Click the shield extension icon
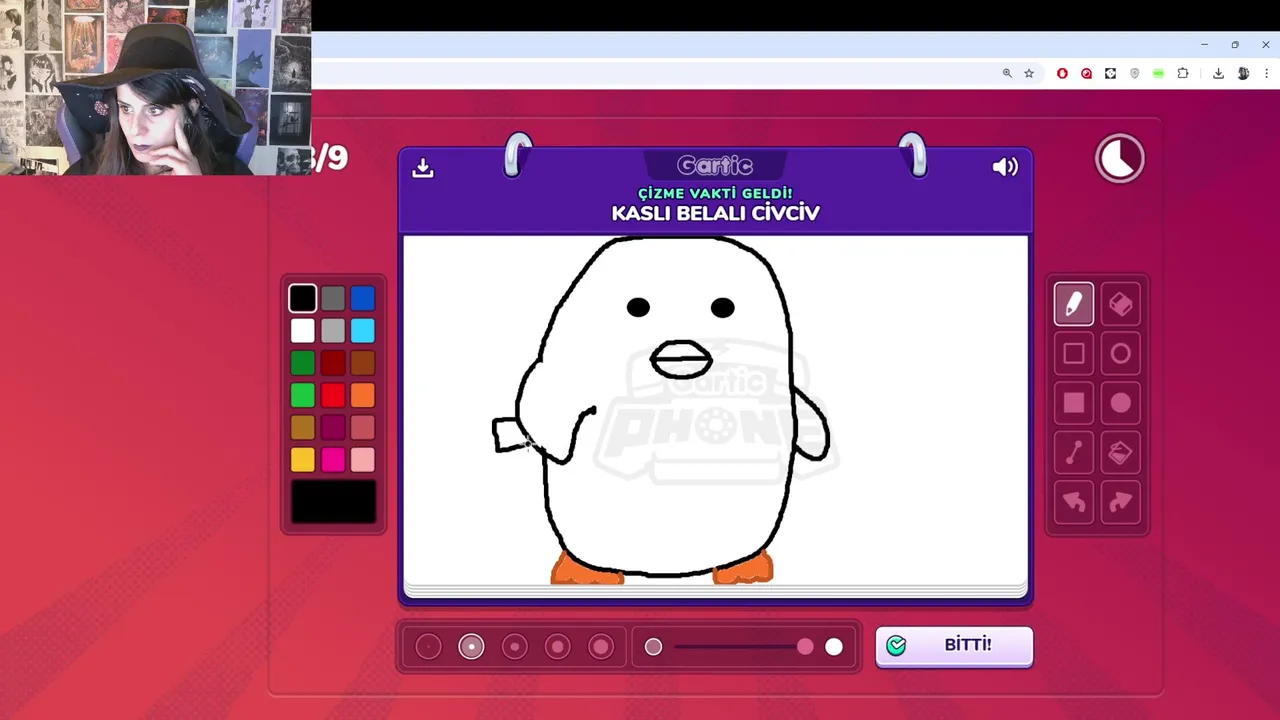This screenshot has height=720, width=1280. tap(1134, 73)
